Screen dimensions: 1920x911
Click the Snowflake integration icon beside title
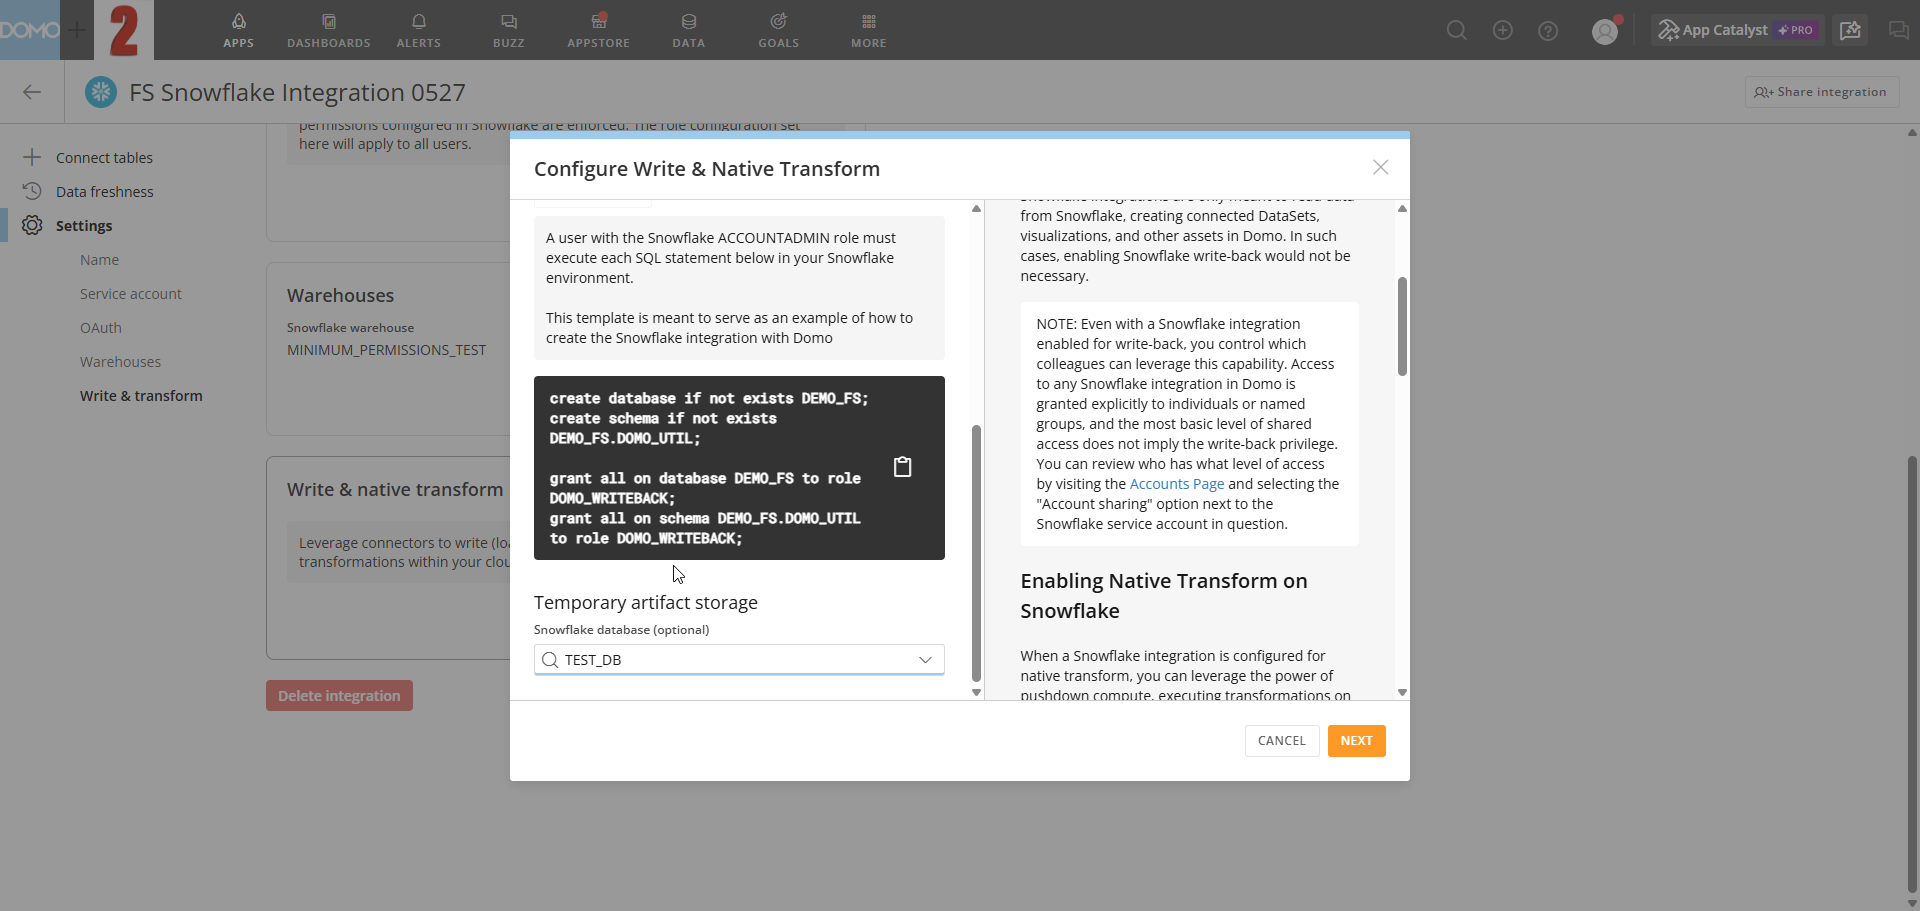[100, 92]
